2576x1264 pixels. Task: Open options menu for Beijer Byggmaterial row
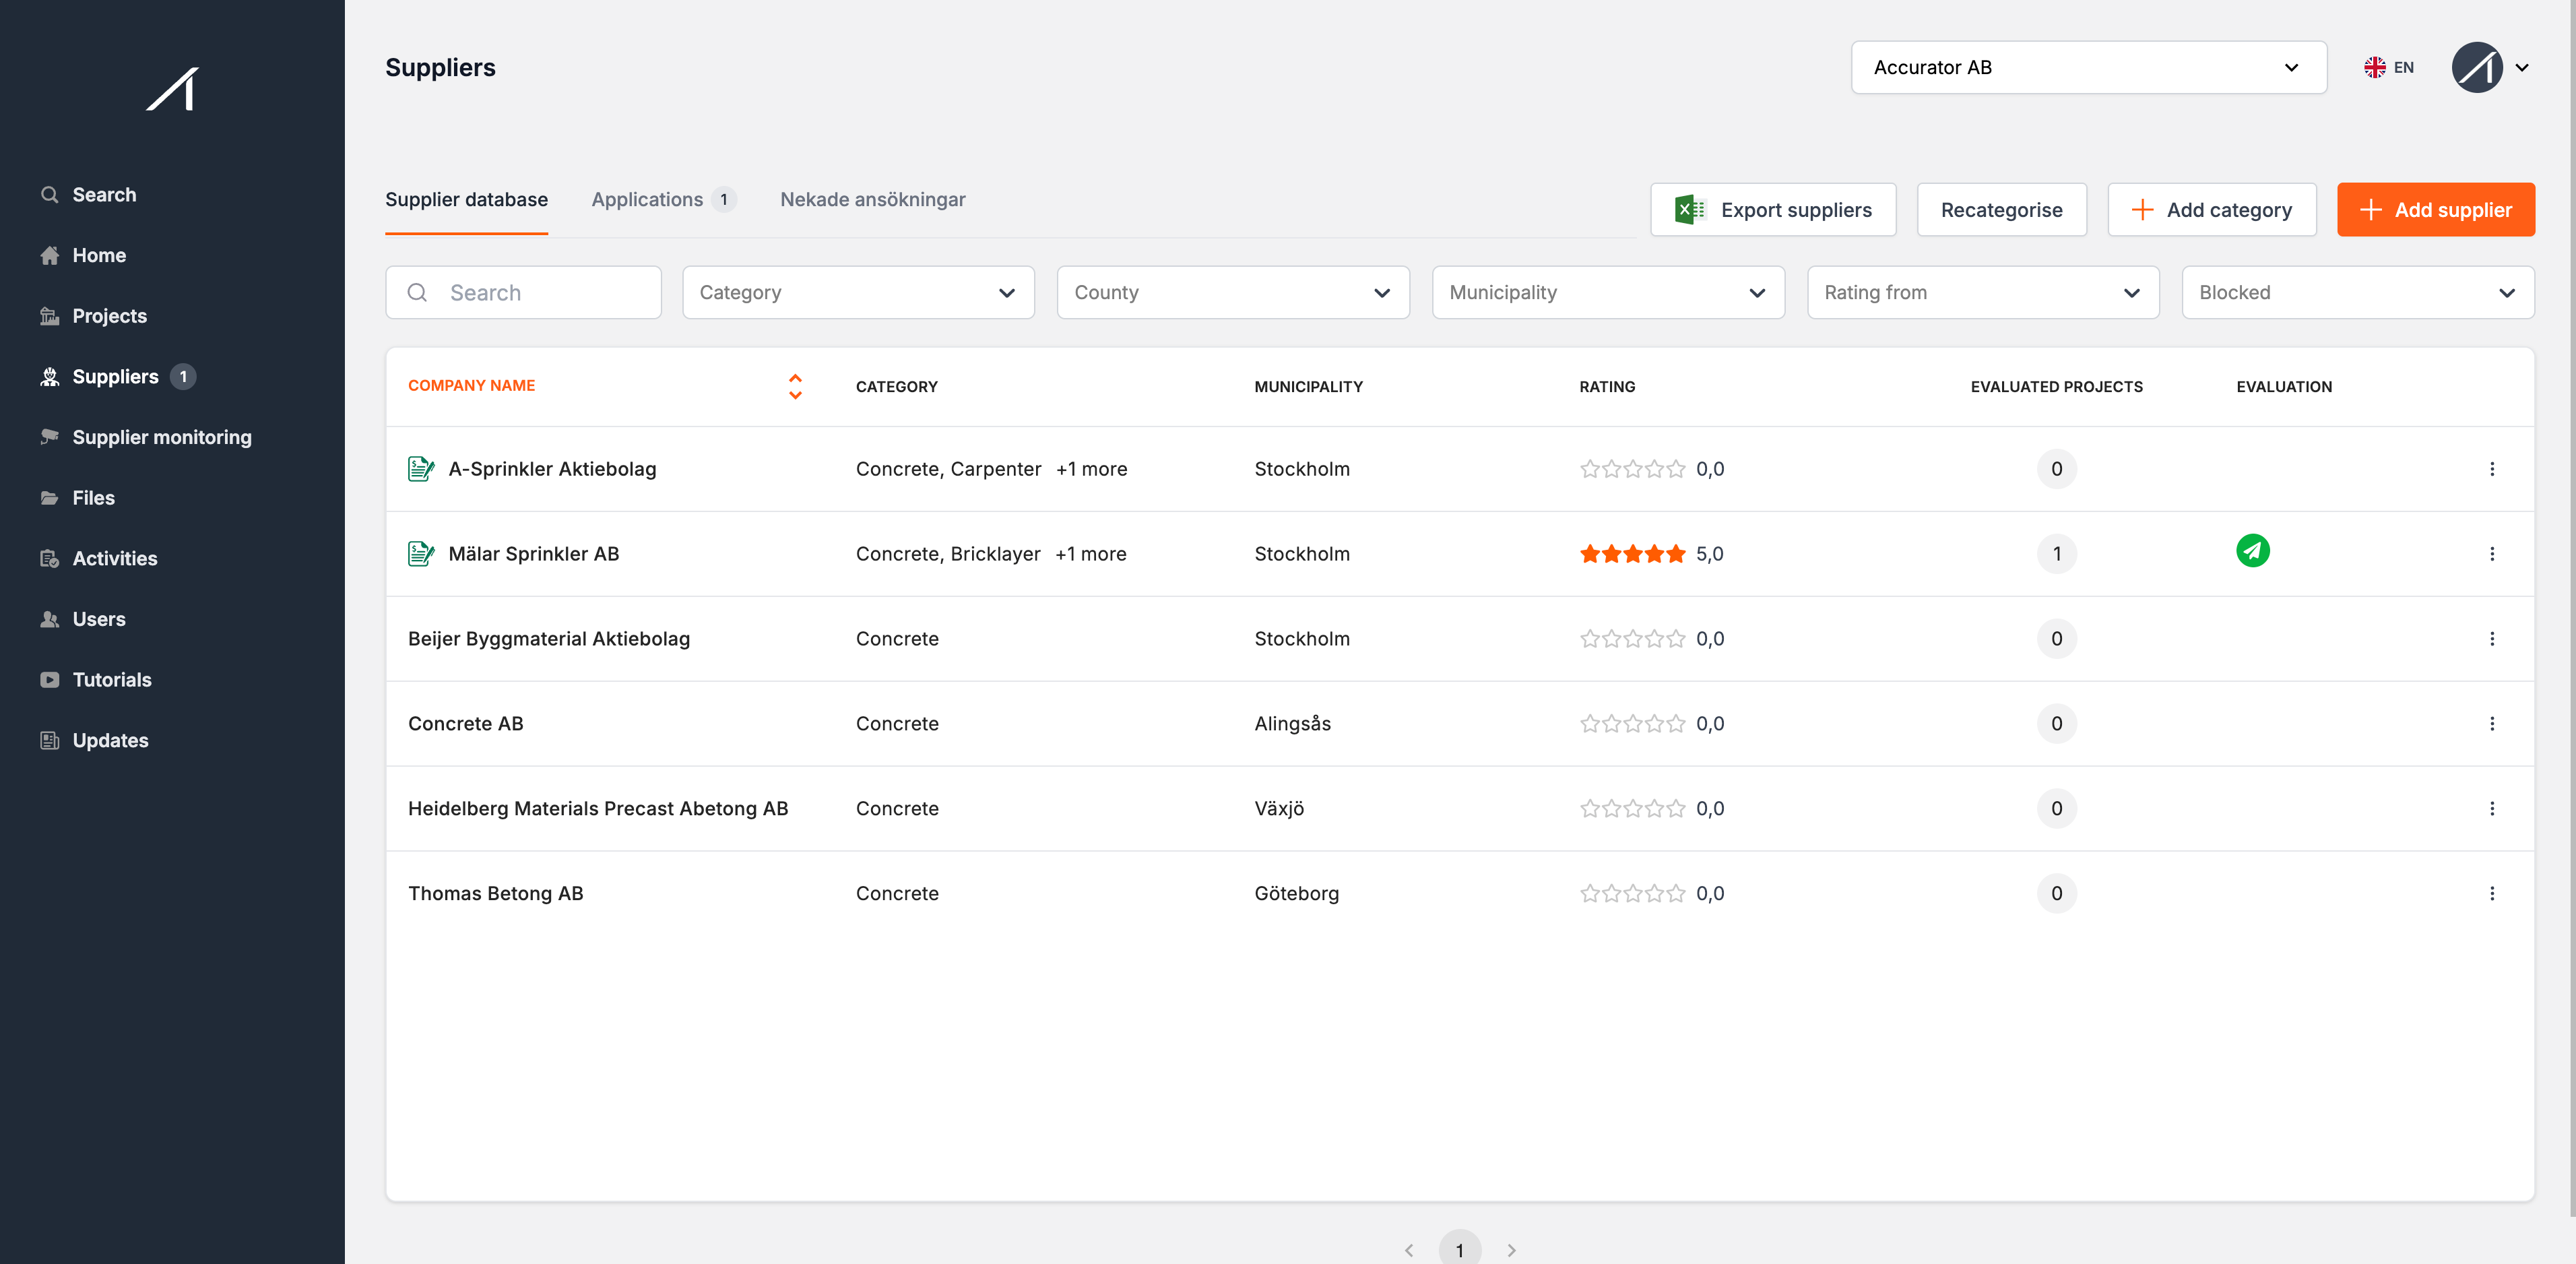(x=2491, y=639)
